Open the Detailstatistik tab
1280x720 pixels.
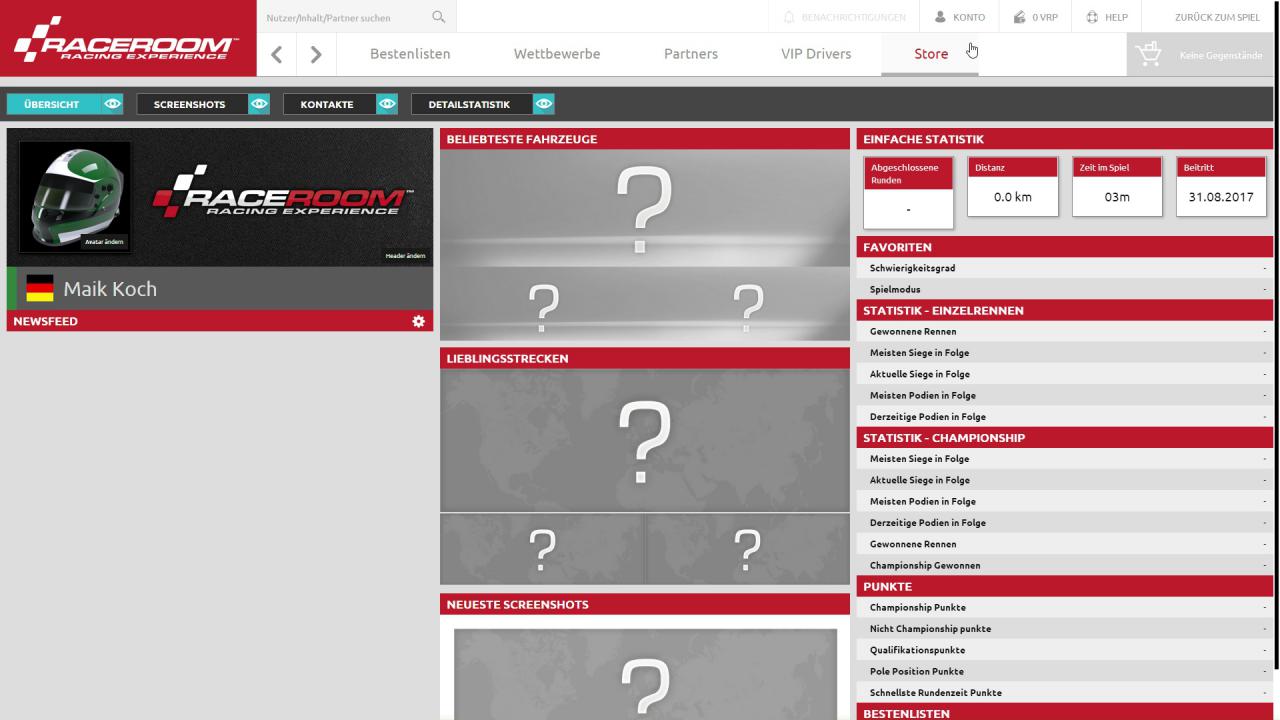click(x=471, y=104)
